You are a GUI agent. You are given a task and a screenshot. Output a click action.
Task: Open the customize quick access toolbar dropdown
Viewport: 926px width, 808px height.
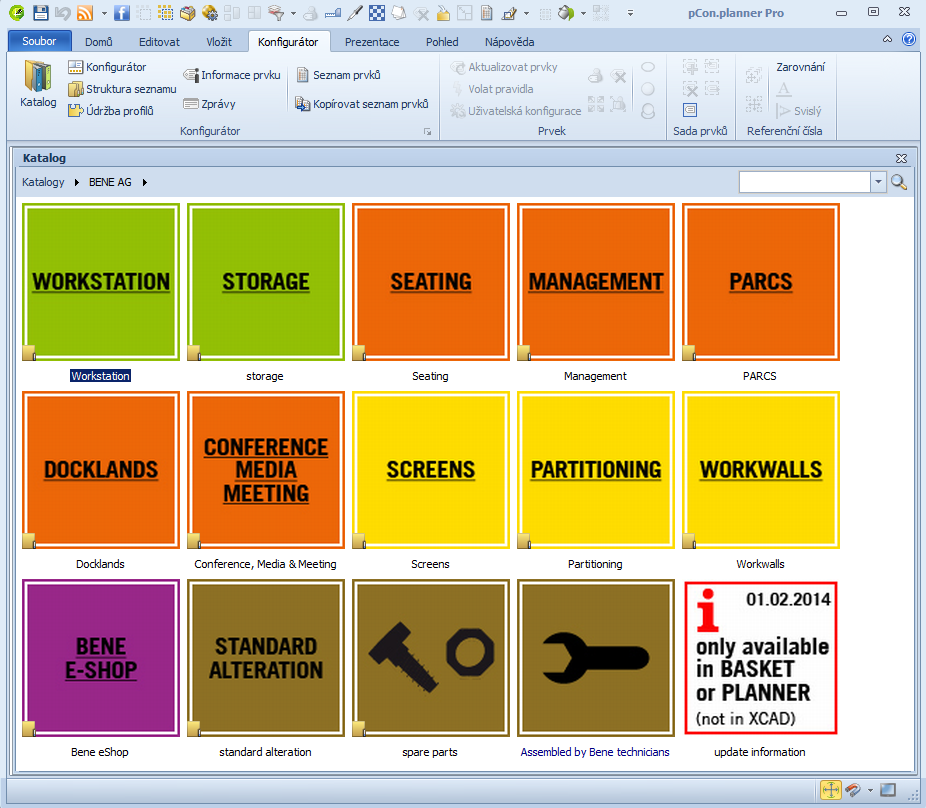pos(630,13)
